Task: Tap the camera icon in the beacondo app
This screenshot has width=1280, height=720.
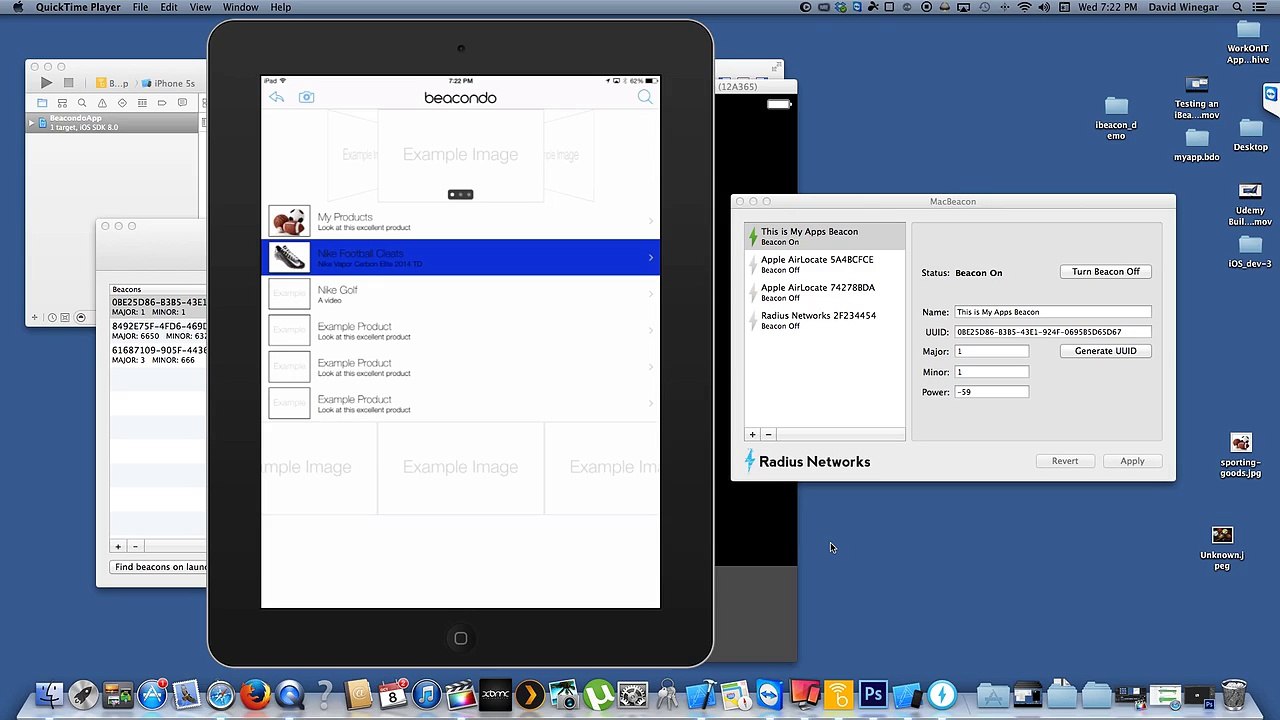Action: 306,97
